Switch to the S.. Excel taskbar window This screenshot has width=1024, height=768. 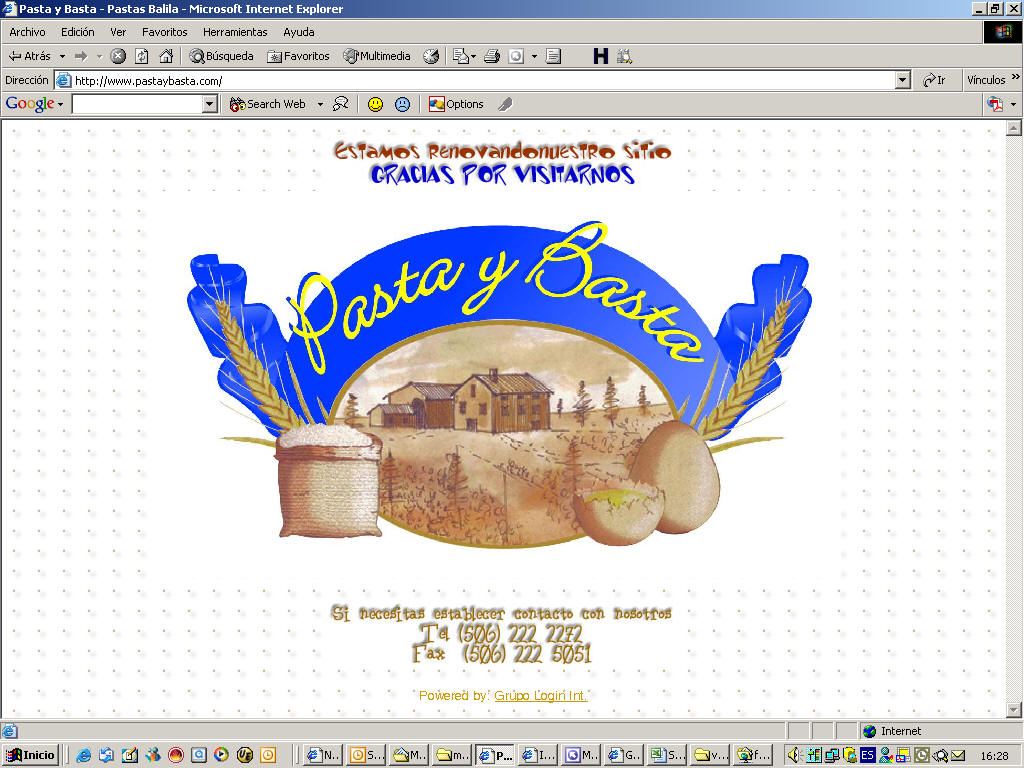click(x=667, y=755)
